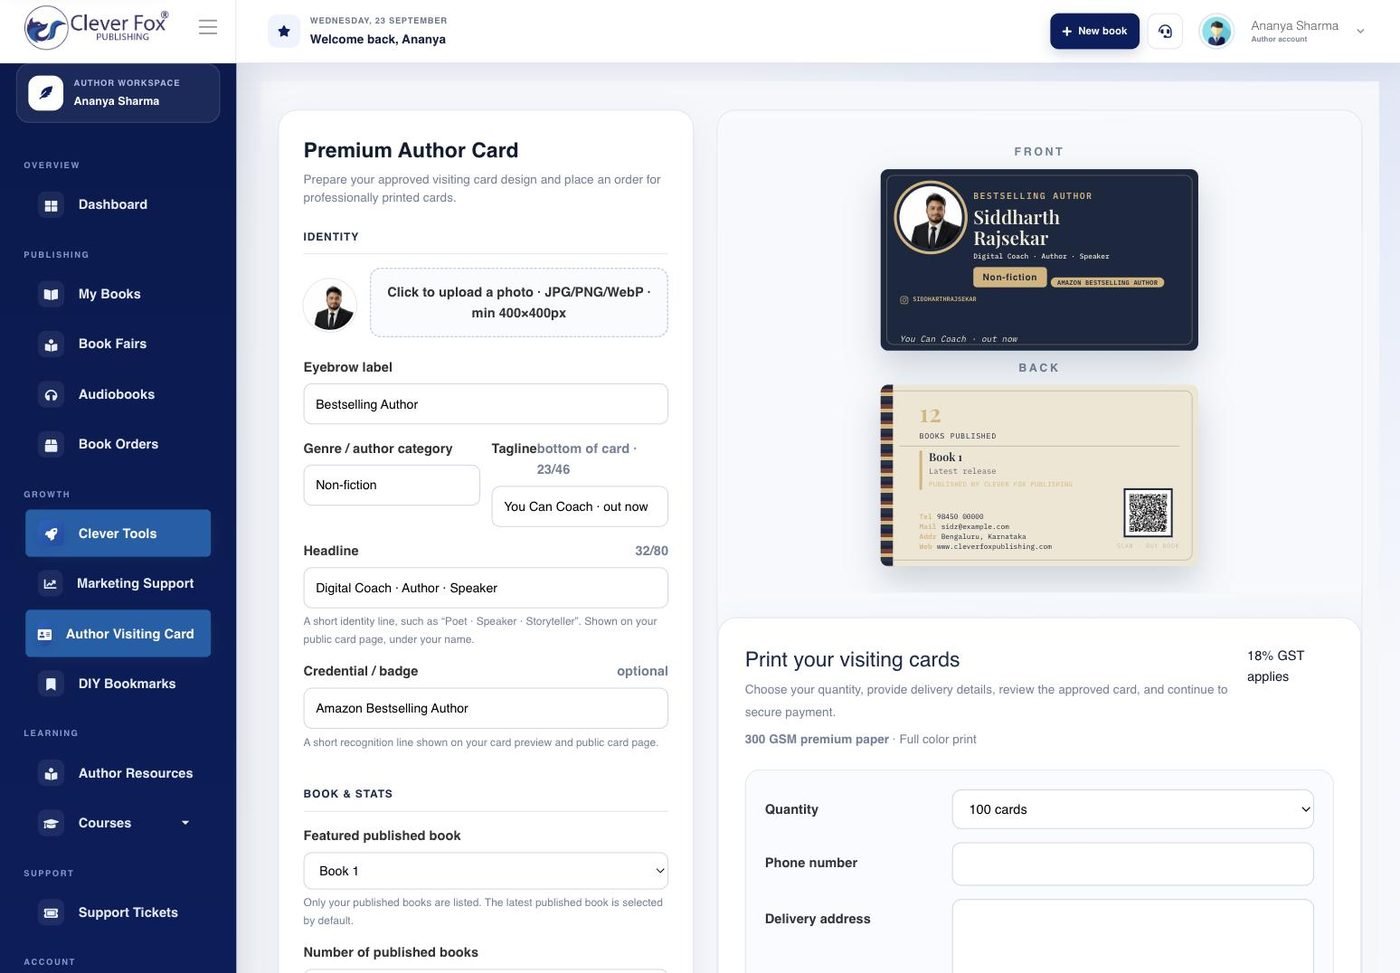Click the front card preview thumbnail

pyautogui.click(x=1039, y=260)
